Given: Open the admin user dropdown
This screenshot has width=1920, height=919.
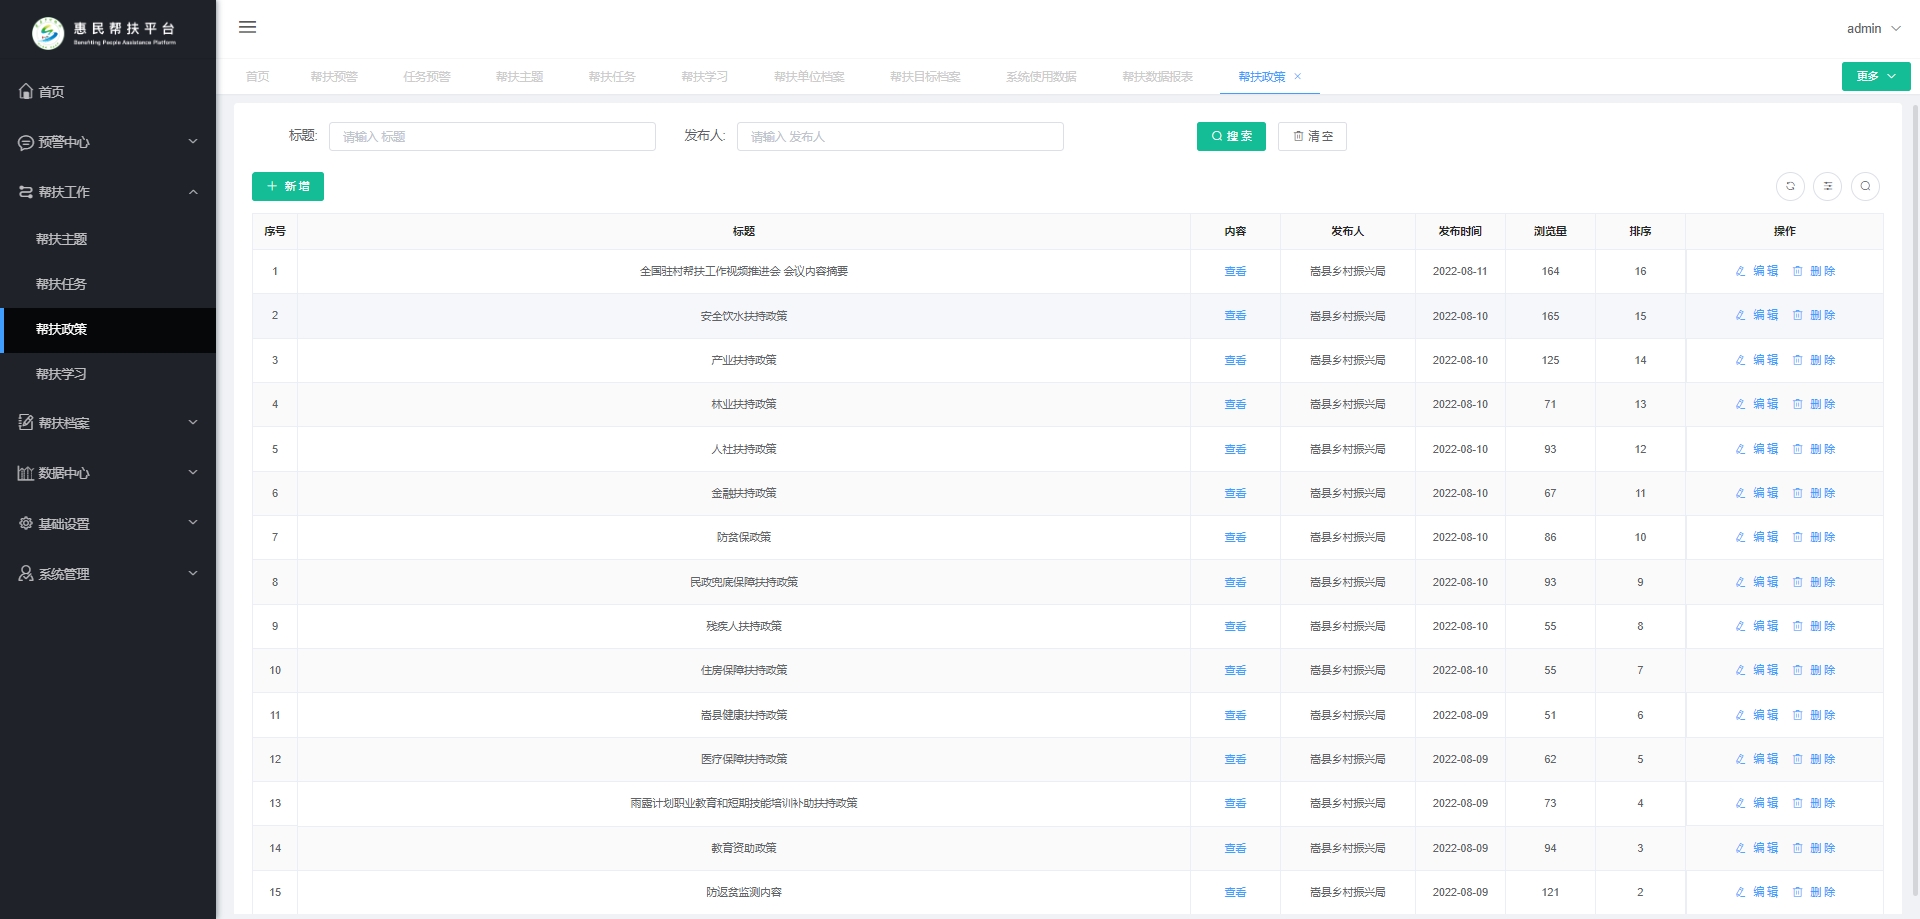Looking at the screenshot, I should click(x=1872, y=28).
